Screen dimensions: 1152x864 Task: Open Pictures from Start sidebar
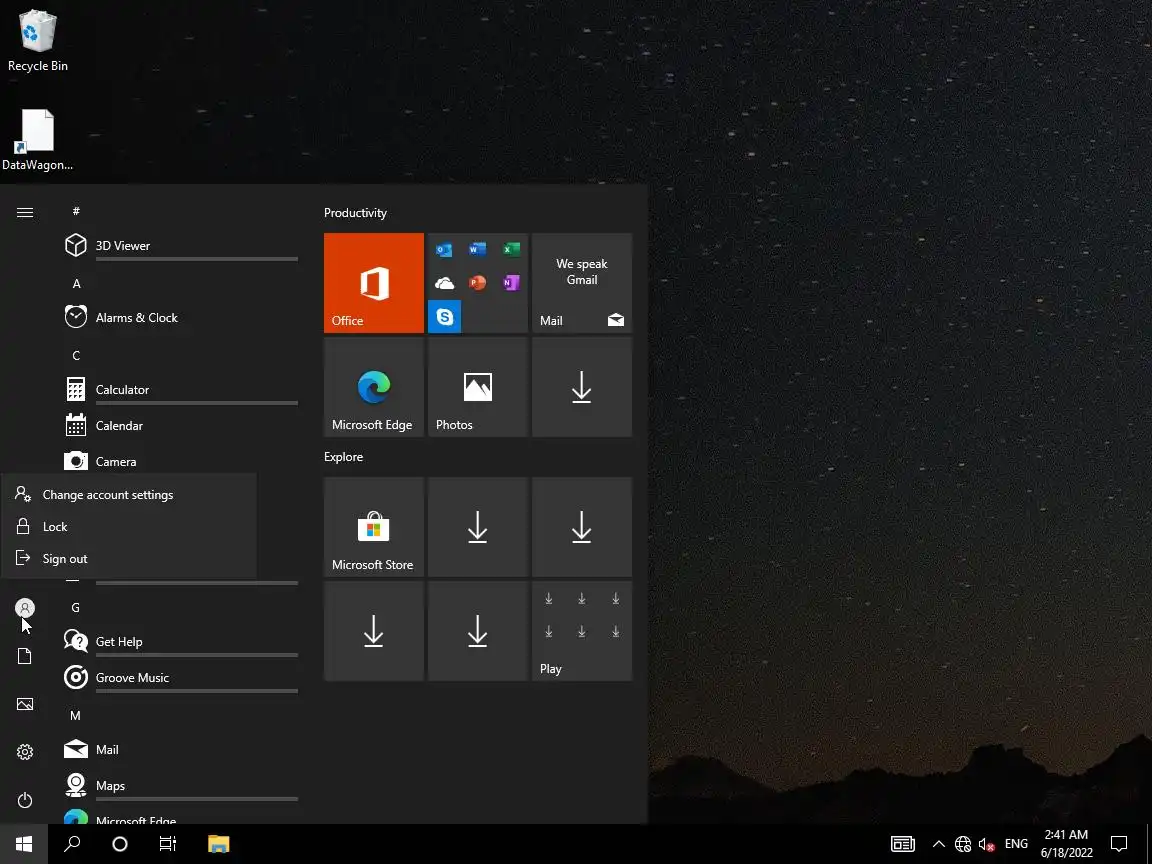[x=25, y=704]
